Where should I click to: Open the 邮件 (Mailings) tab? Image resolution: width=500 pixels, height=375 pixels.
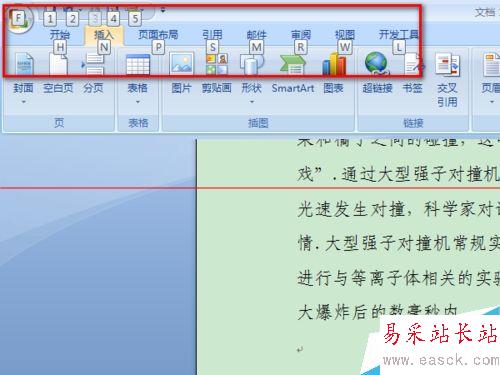click(256, 35)
